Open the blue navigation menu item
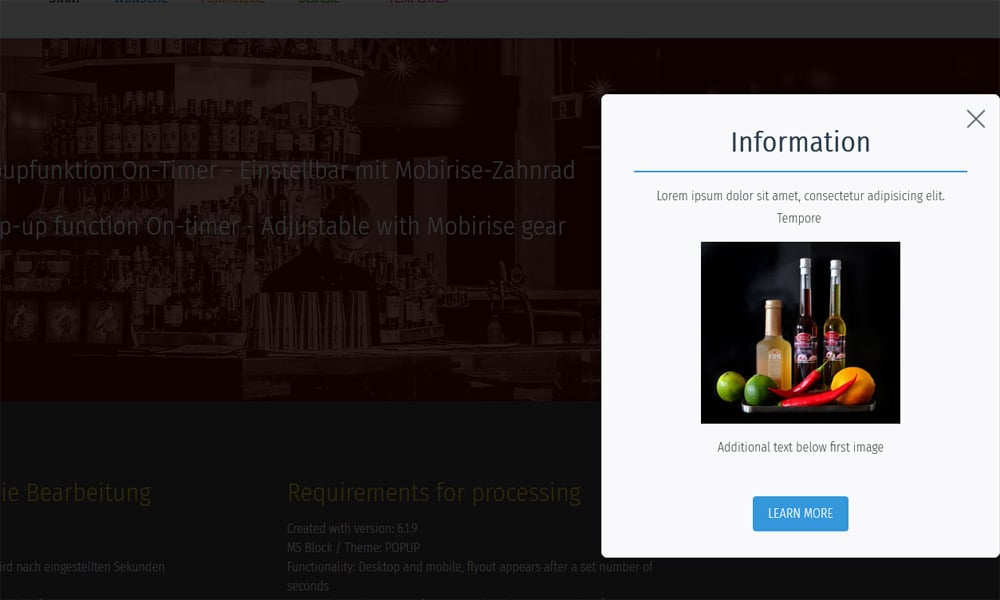This screenshot has height=600, width=1000. point(141,3)
